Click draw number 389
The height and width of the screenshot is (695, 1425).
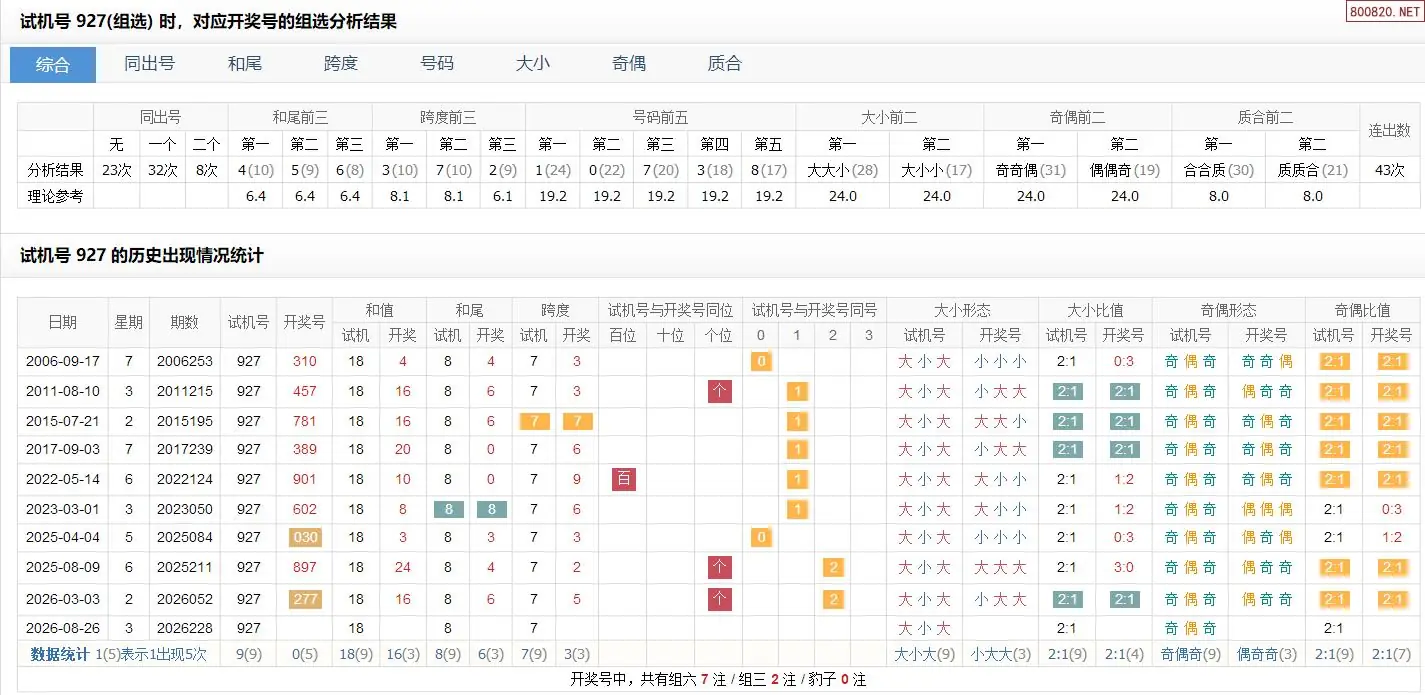pos(305,449)
